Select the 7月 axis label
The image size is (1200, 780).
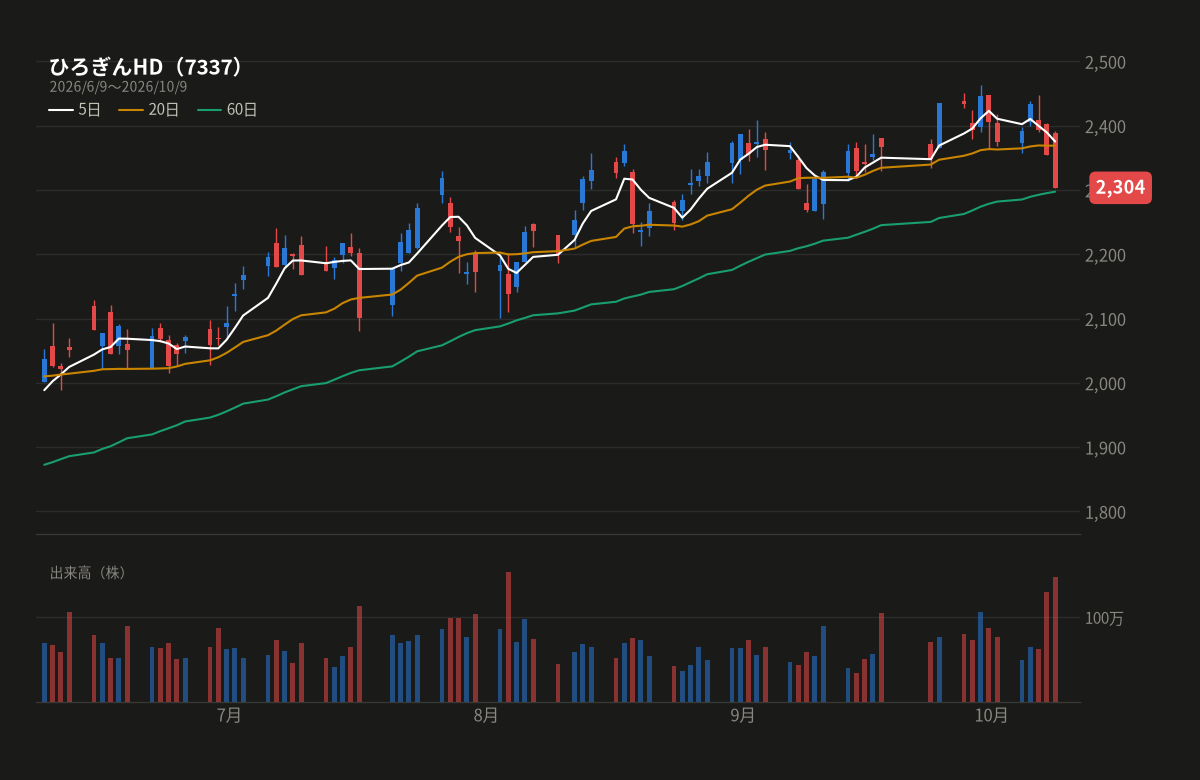click(229, 715)
